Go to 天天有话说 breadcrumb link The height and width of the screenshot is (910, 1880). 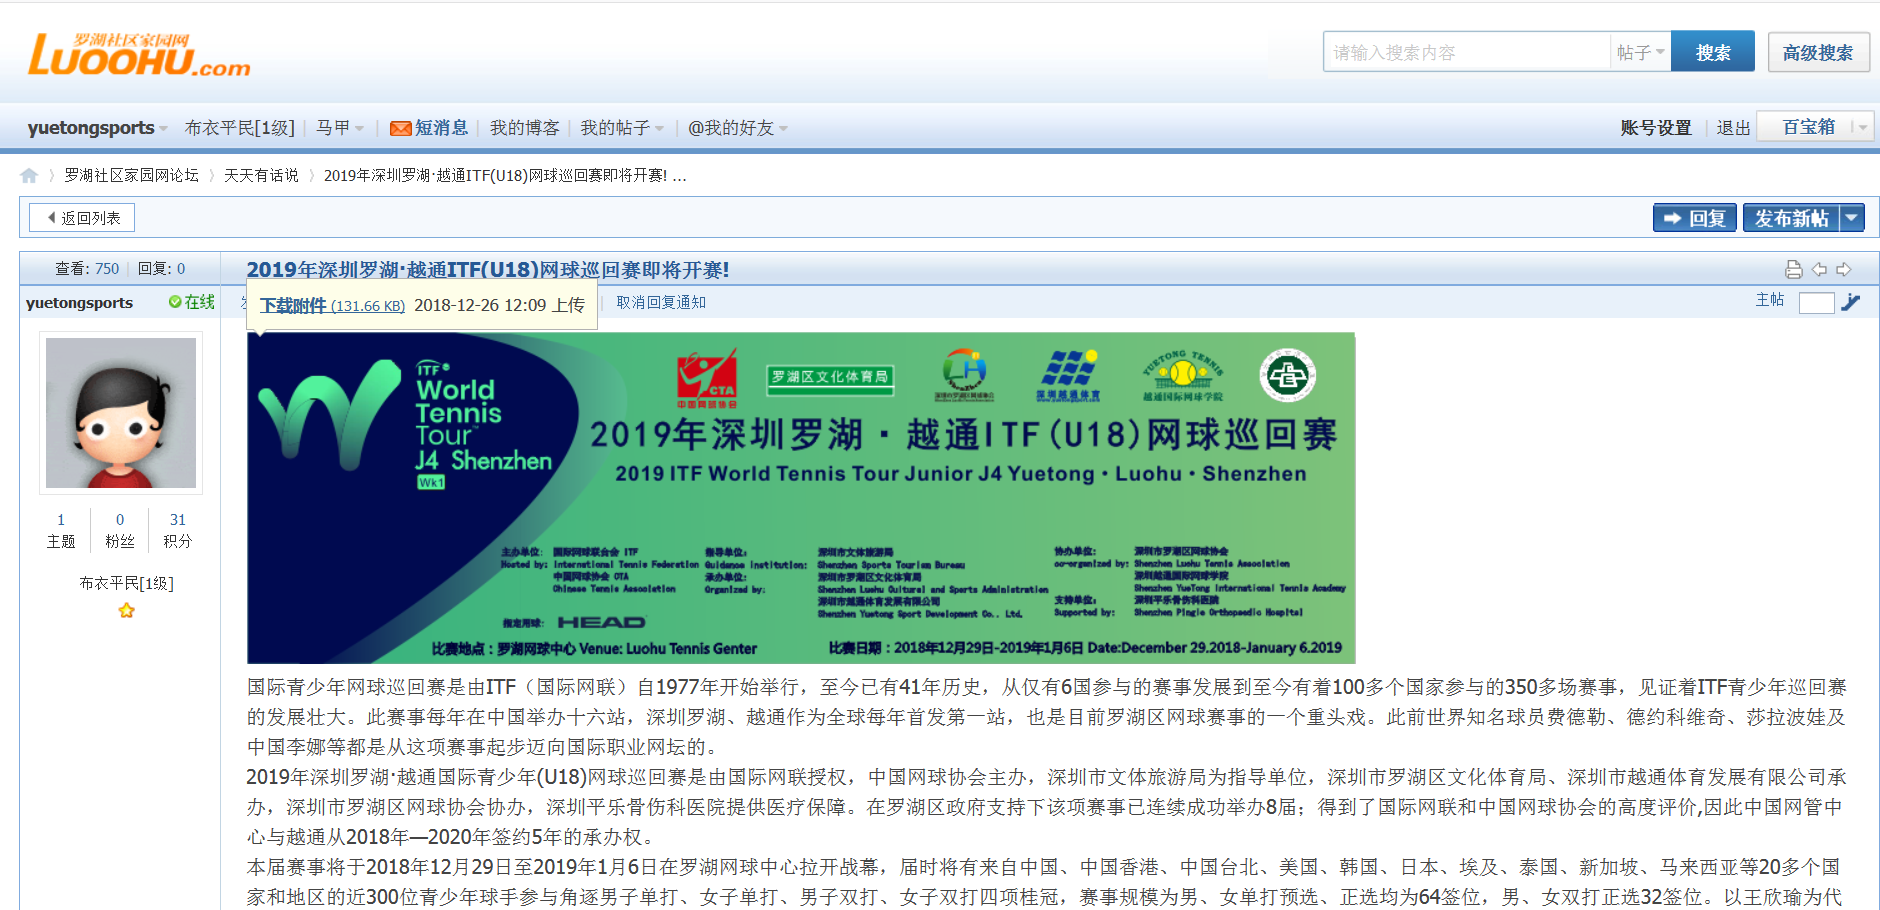261,175
